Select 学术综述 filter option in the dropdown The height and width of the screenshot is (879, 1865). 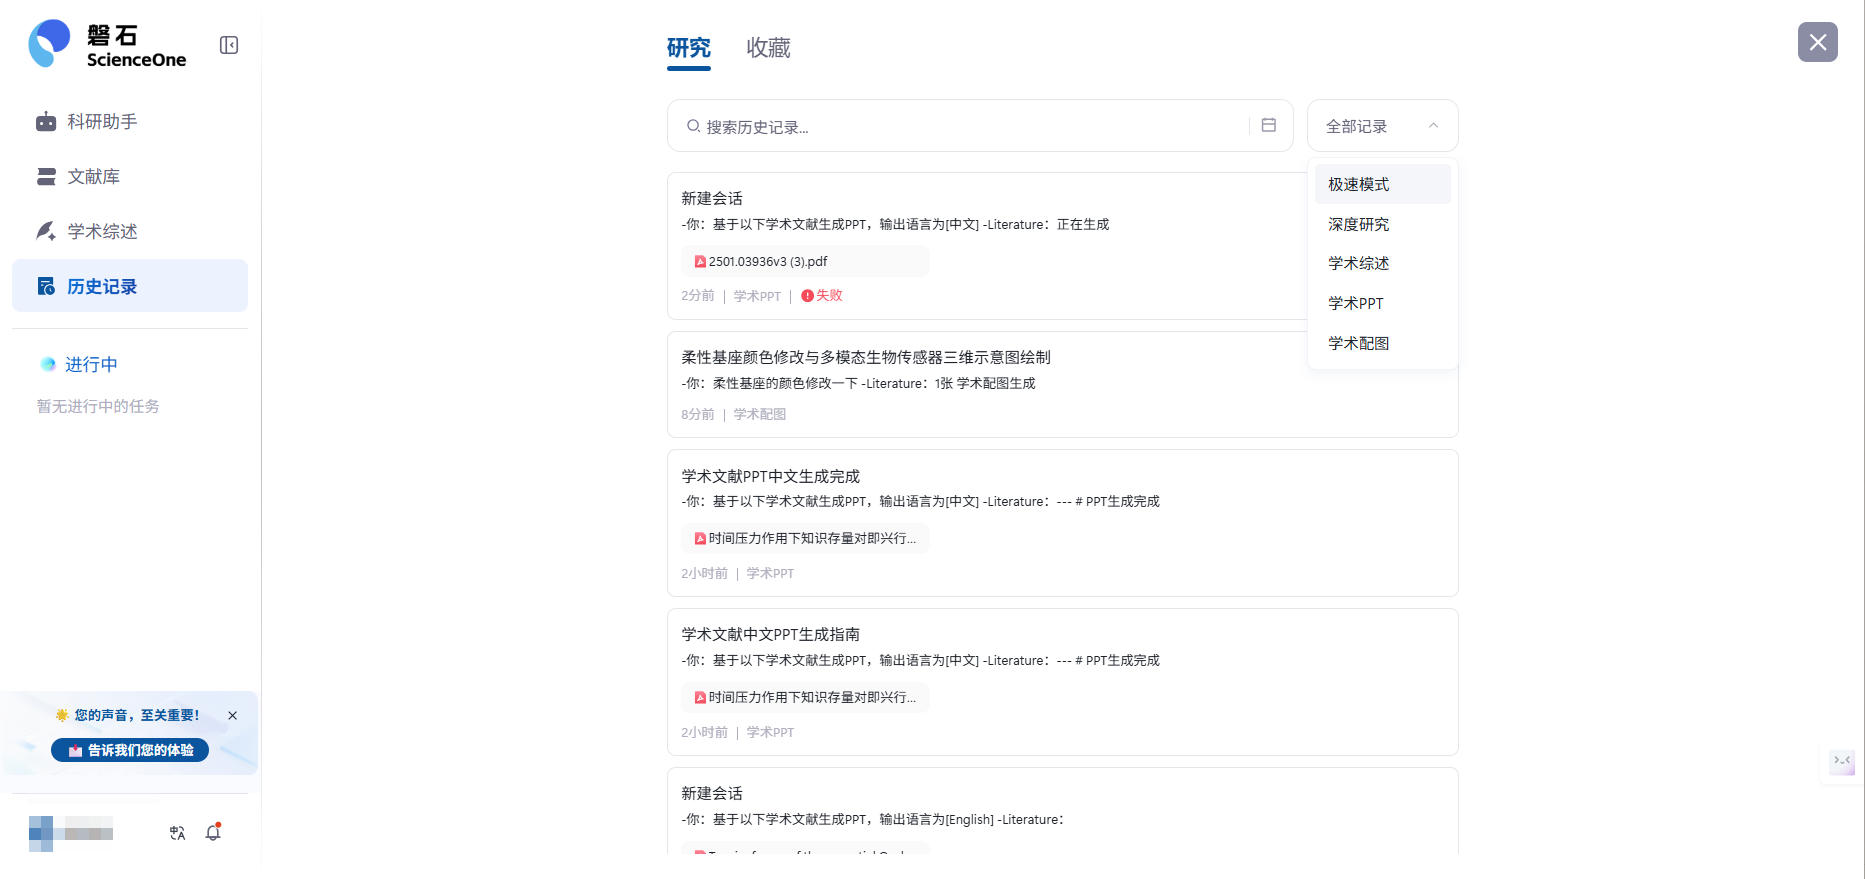1382,263
